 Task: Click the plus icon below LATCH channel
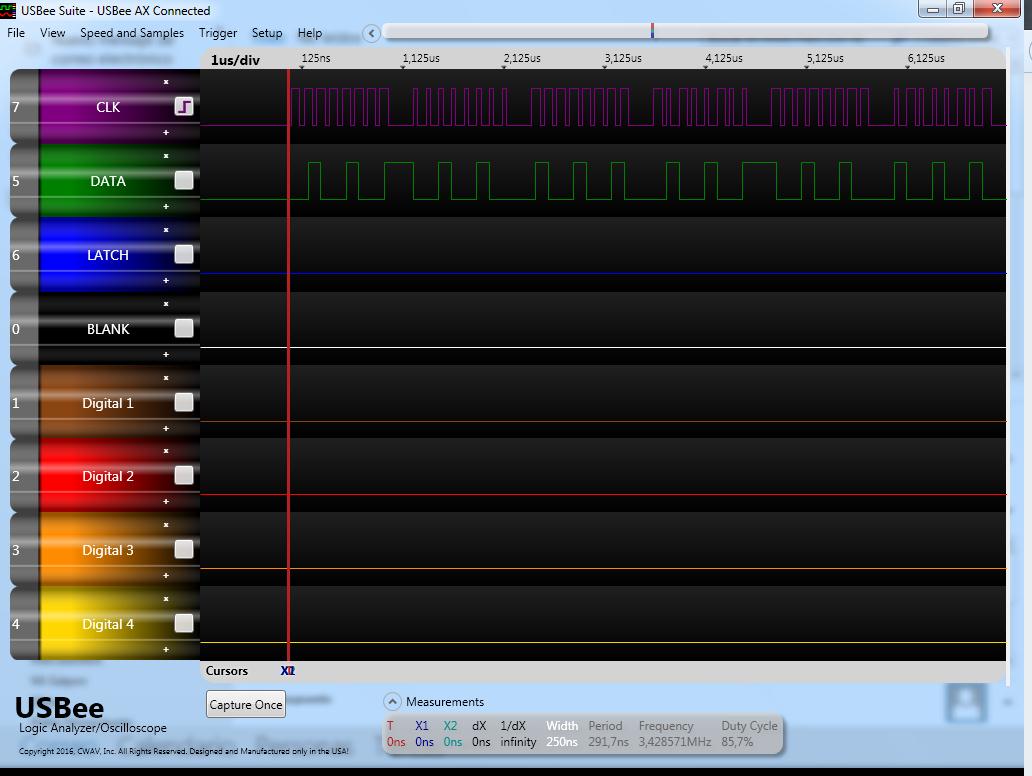tap(166, 280)
